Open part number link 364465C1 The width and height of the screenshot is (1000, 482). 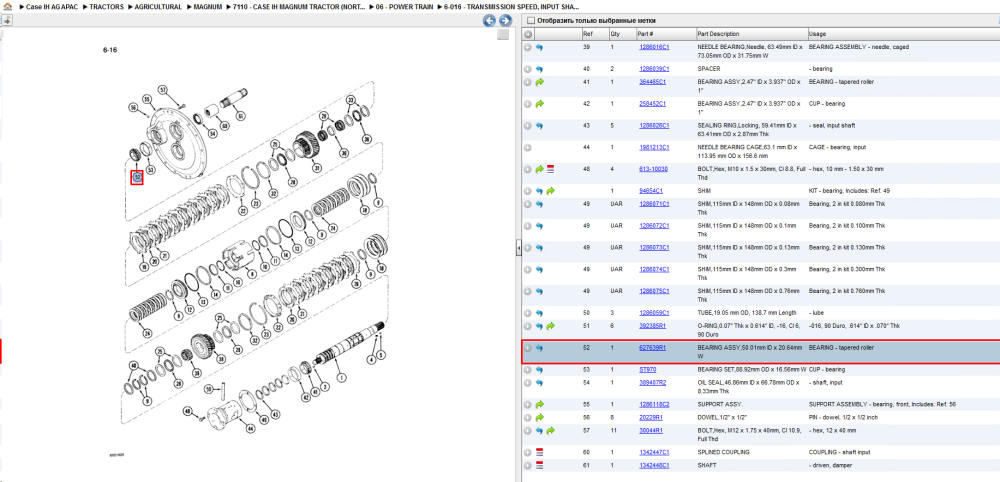(652, 82)
